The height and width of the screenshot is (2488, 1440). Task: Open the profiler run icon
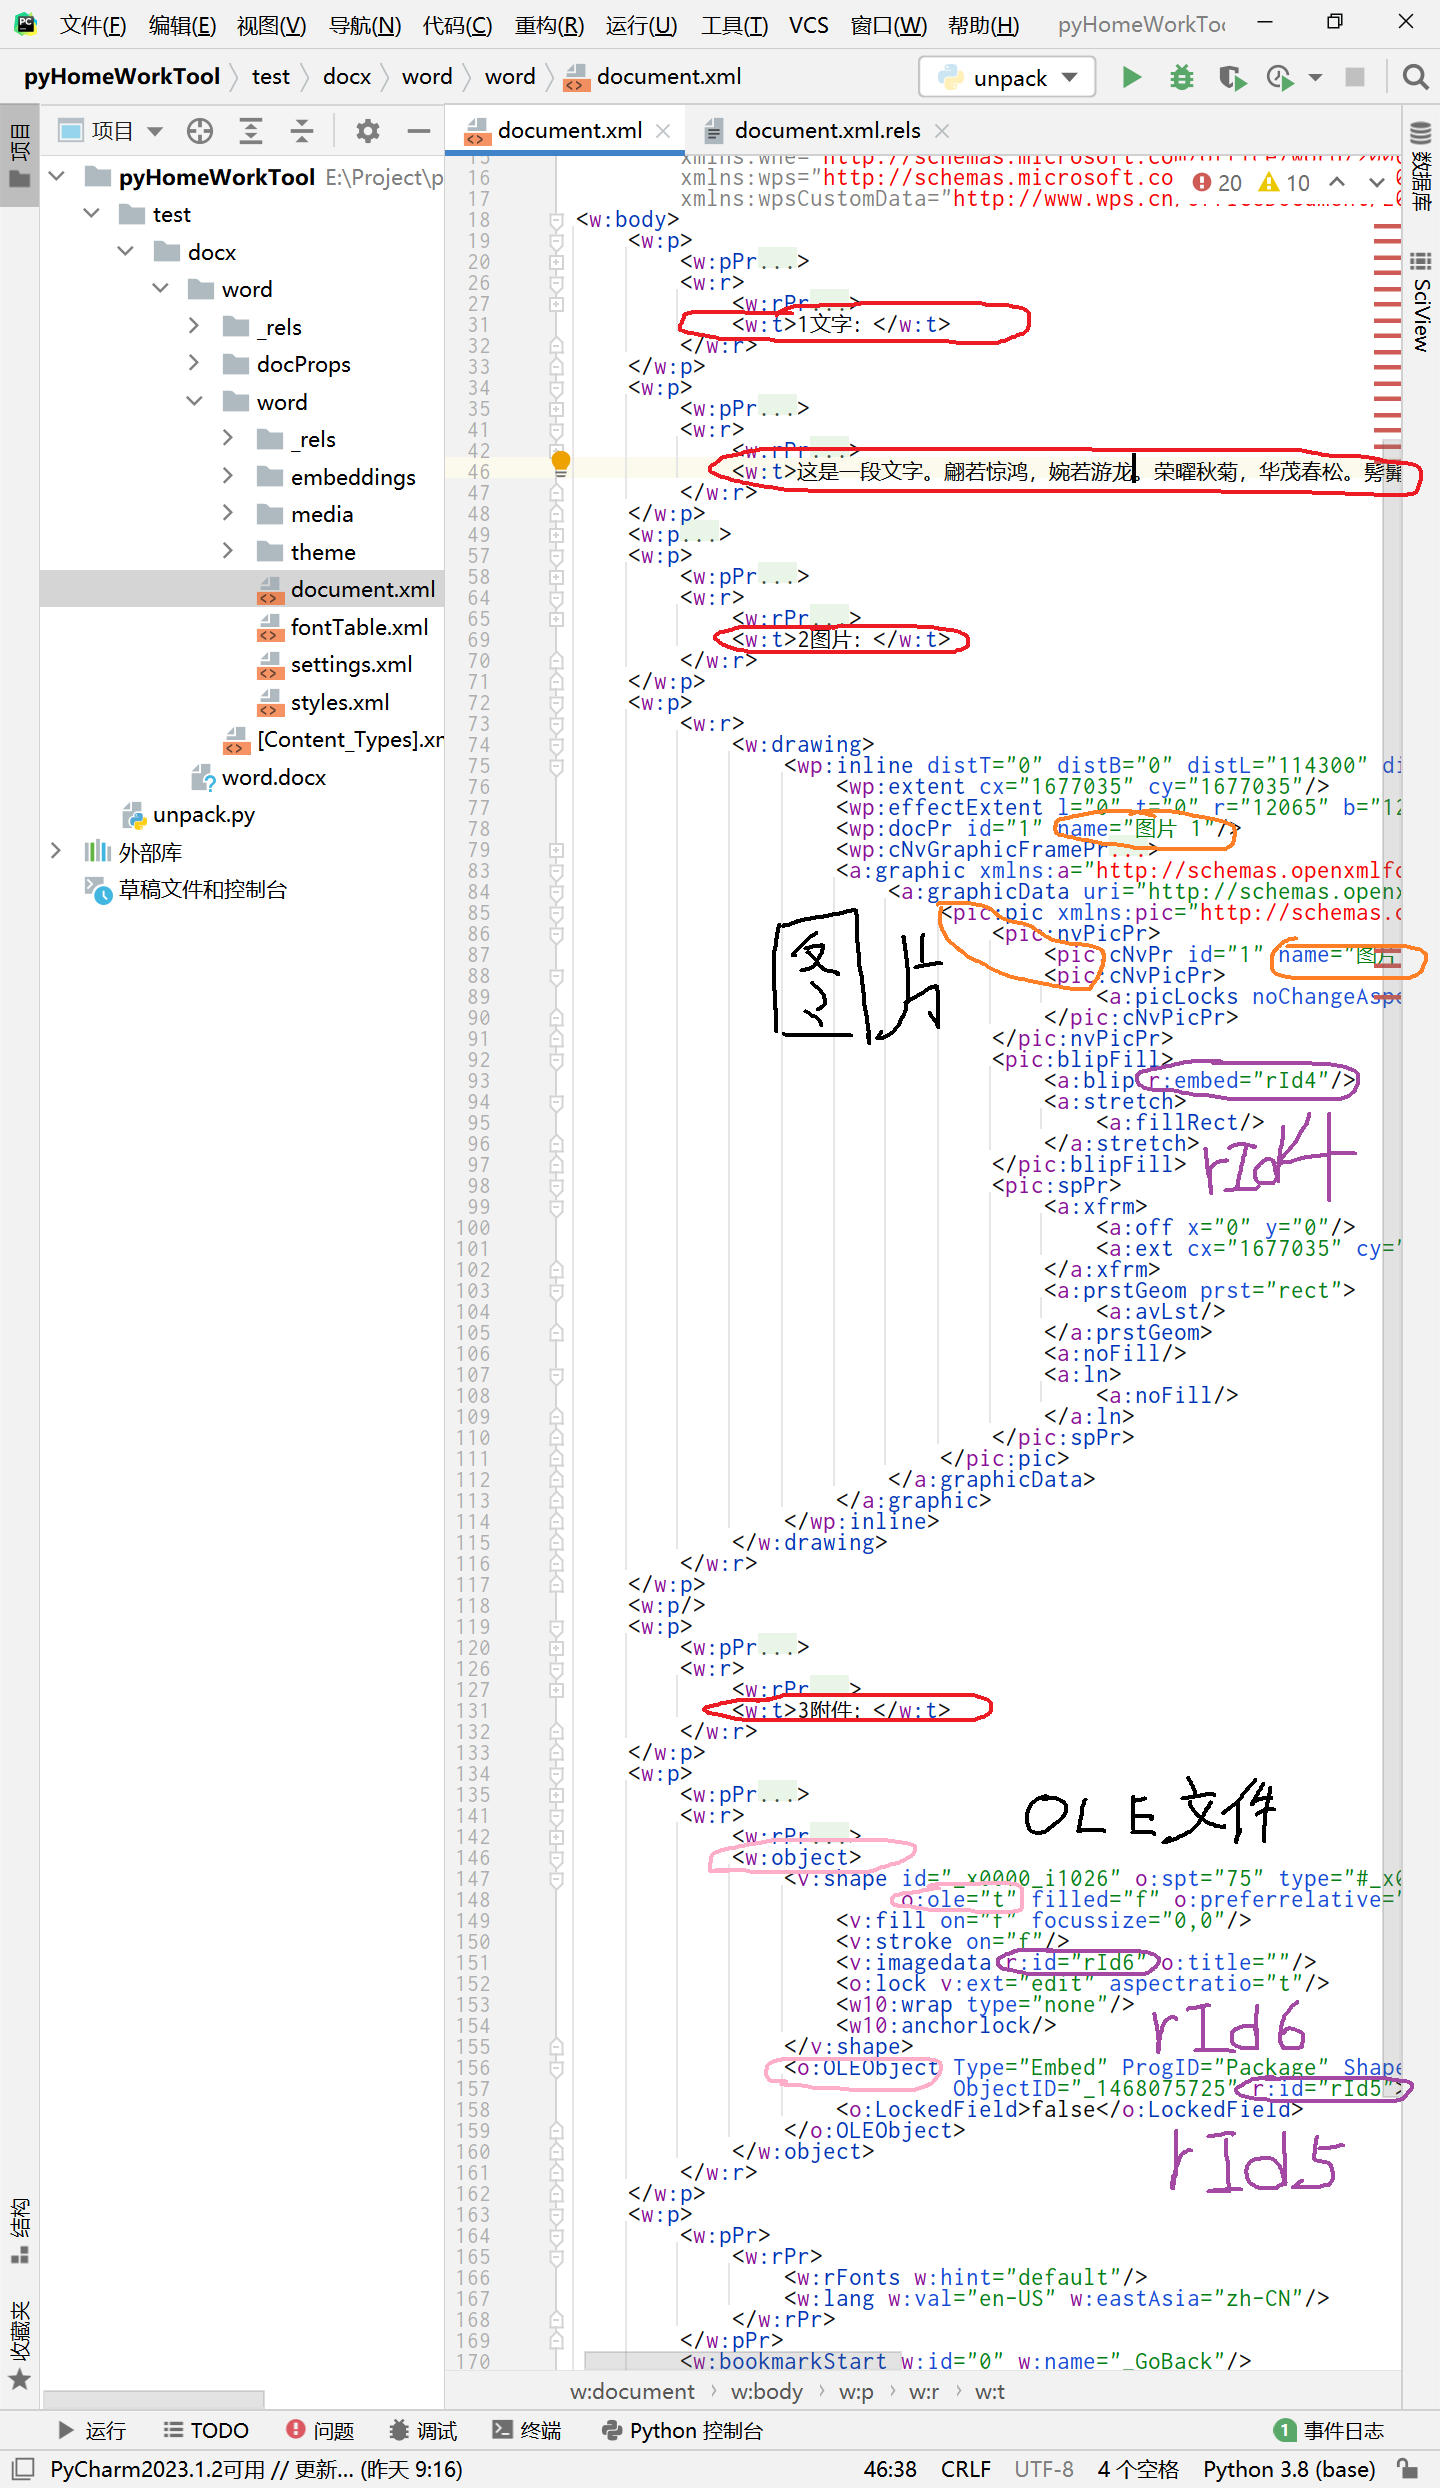tap(1280, 77)
